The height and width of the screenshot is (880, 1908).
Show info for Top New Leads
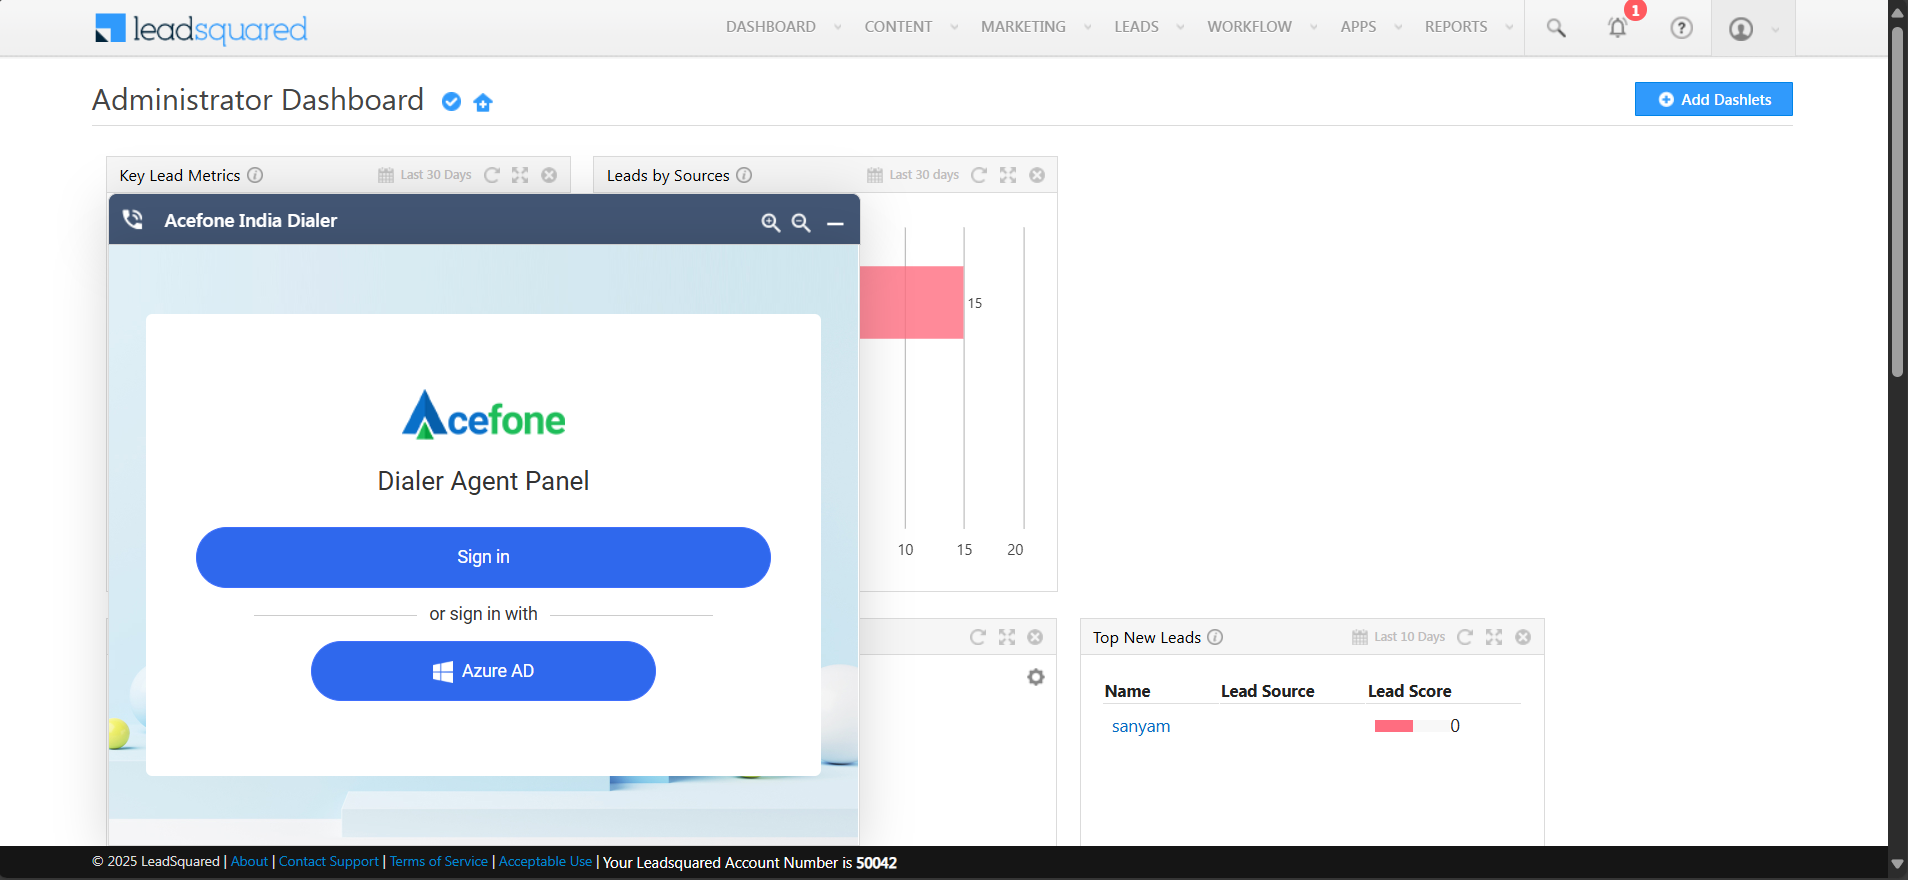[1215, 637]
